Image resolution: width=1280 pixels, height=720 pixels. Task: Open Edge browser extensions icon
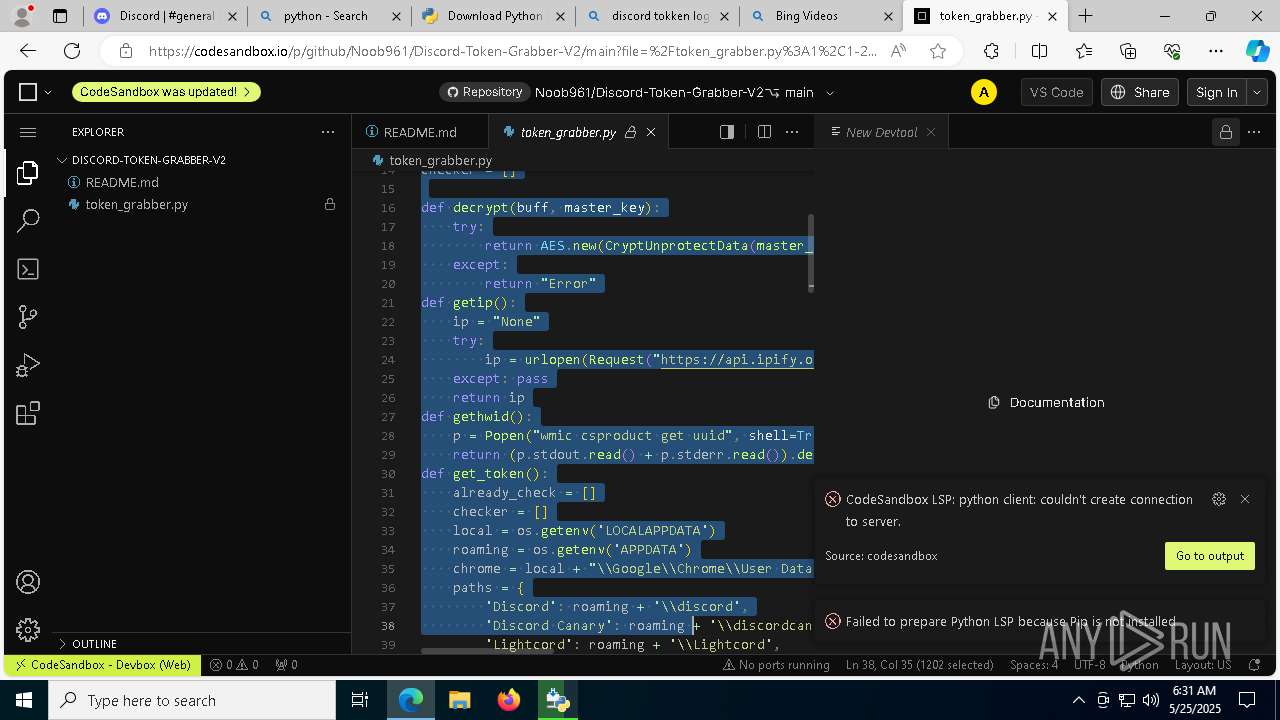click(x=991, y=52)
